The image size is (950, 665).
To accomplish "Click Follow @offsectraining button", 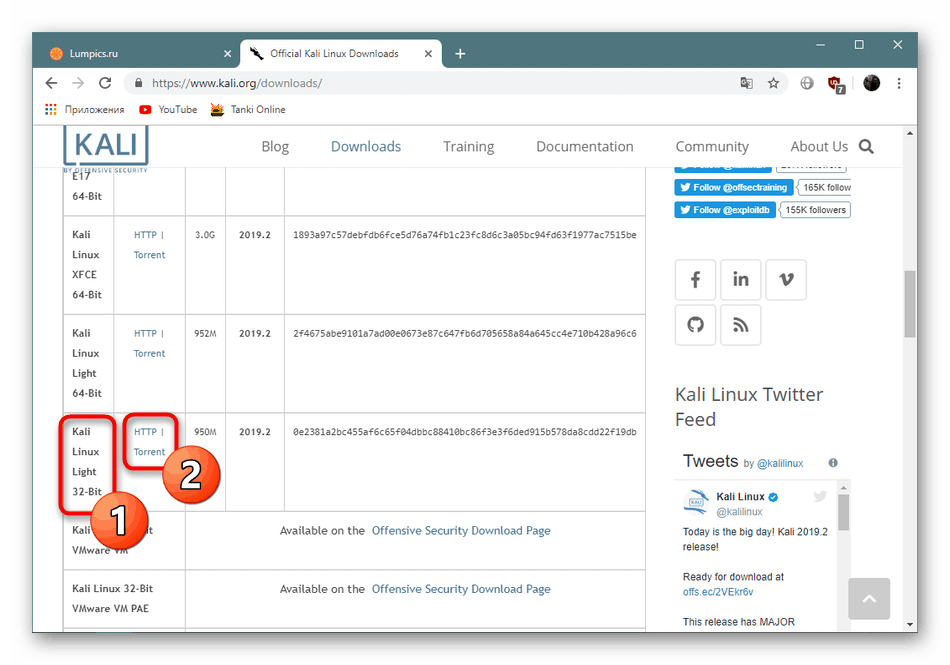I will click(x=734, y=187).
